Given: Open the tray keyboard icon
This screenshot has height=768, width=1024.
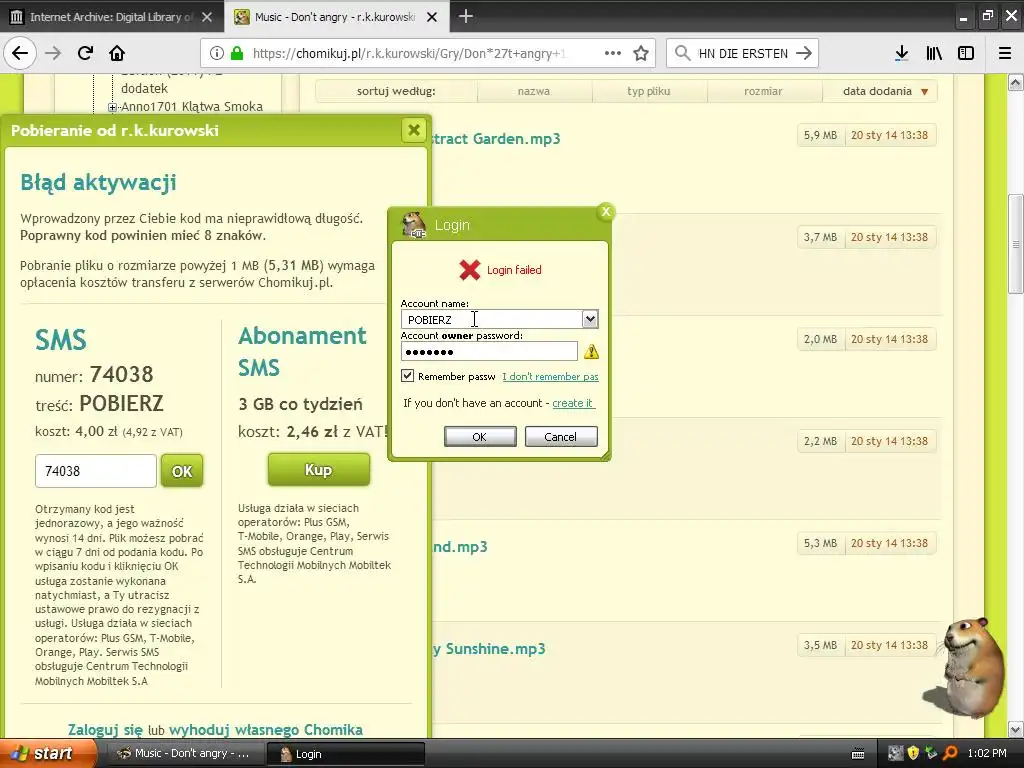Looking at the screenshot, I should coord(858,754).
